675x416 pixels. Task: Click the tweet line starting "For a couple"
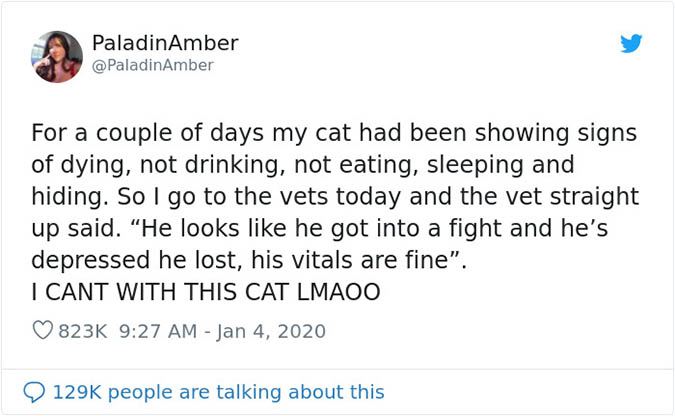point(333,133)
